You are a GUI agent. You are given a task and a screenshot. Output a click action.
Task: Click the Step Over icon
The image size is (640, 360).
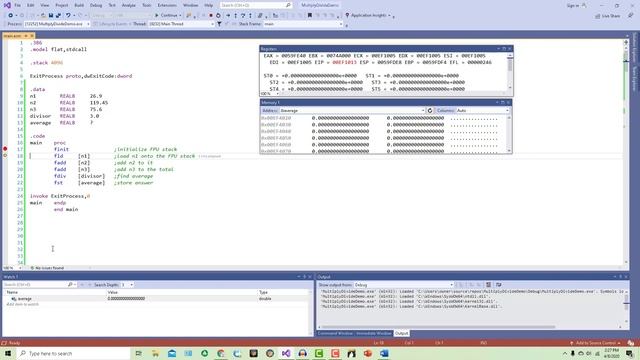[x=243, y=15]
